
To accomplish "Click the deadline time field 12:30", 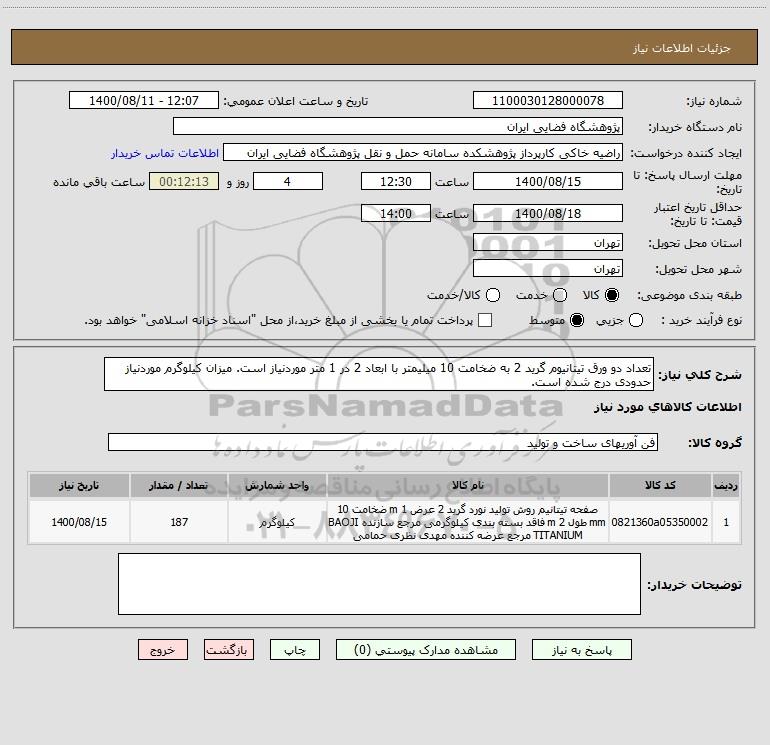I will [x=396, y=181].
